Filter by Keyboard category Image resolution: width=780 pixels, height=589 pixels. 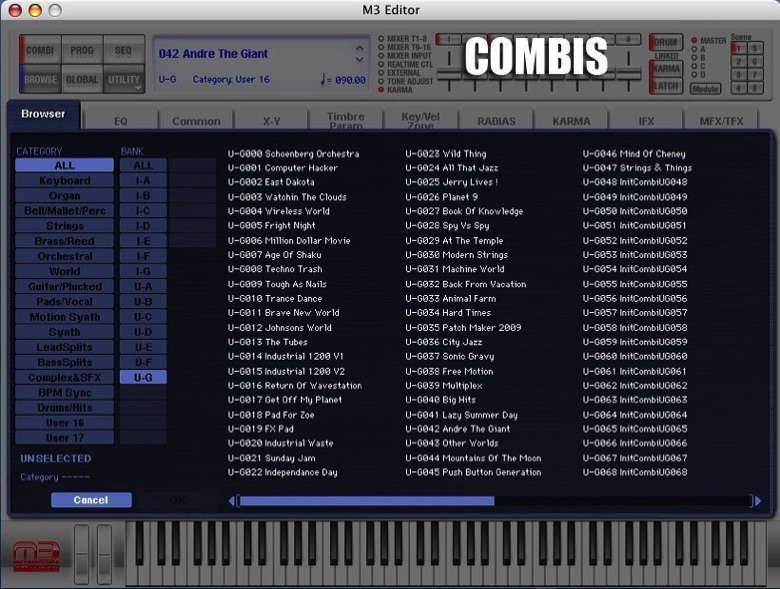pyautogui.click(x=65, y=181)
